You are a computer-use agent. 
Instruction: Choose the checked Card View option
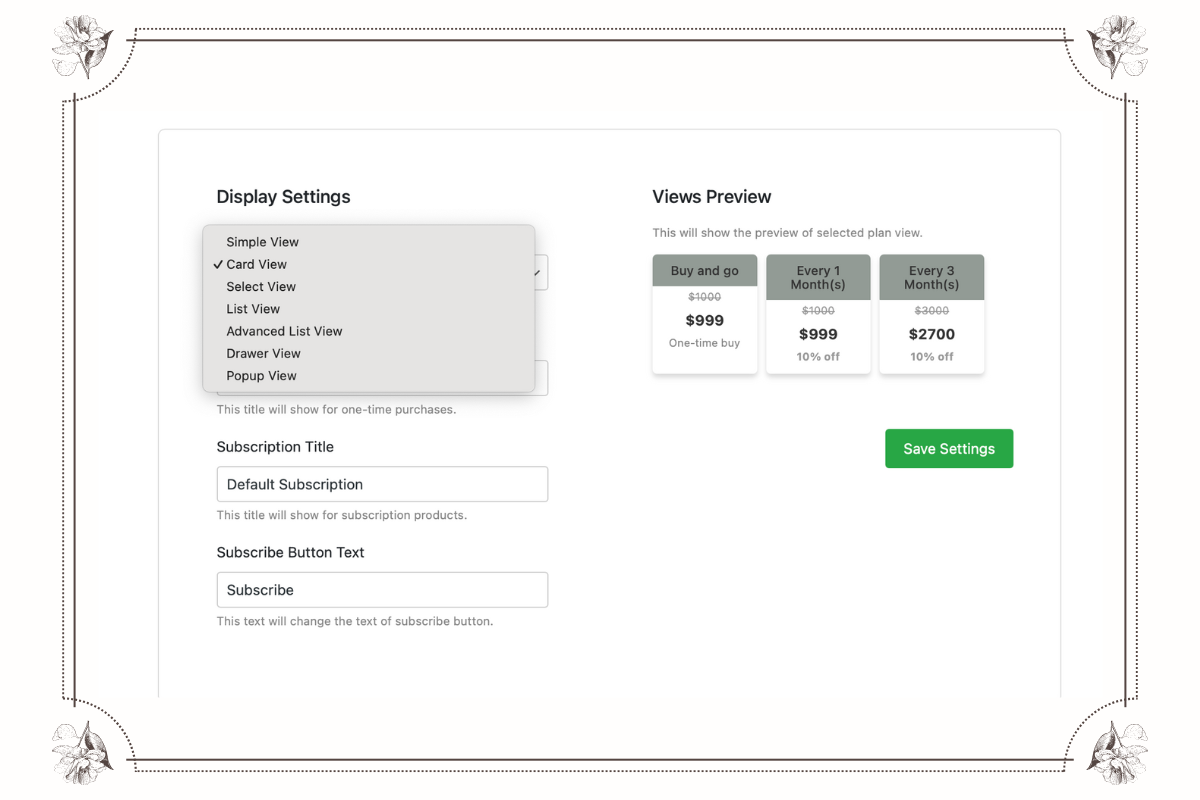pos(257,264)
